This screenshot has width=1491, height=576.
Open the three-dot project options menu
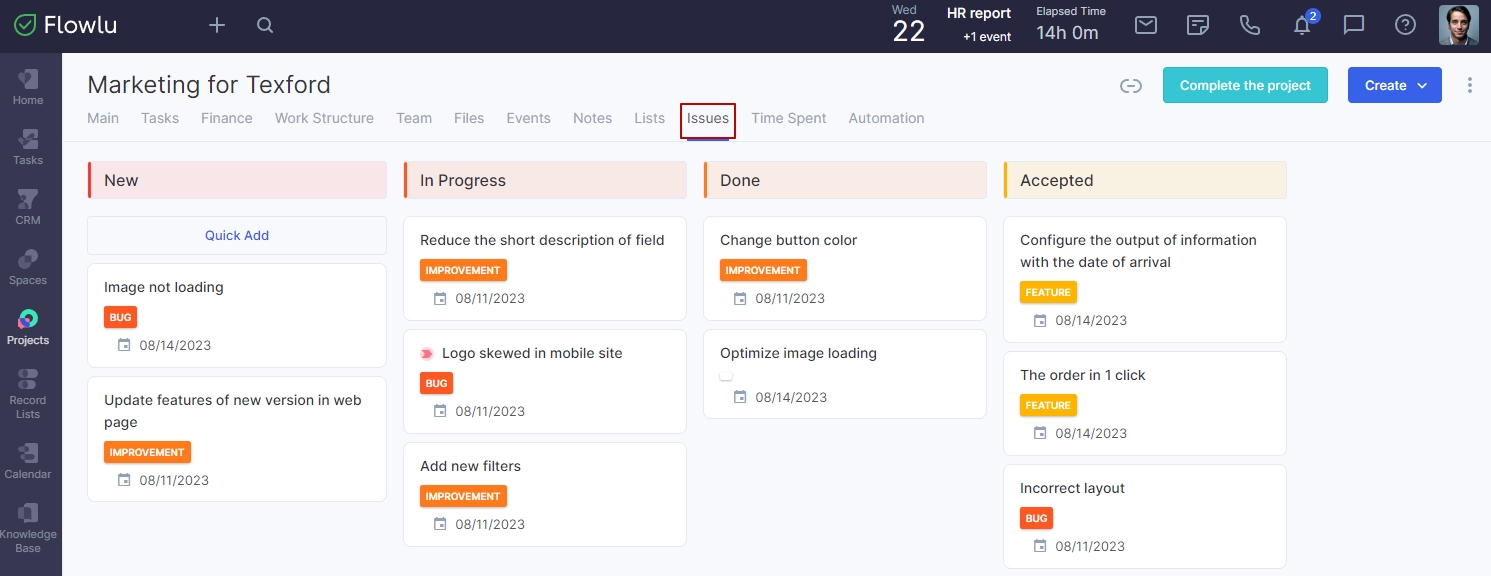(1470, 85)
